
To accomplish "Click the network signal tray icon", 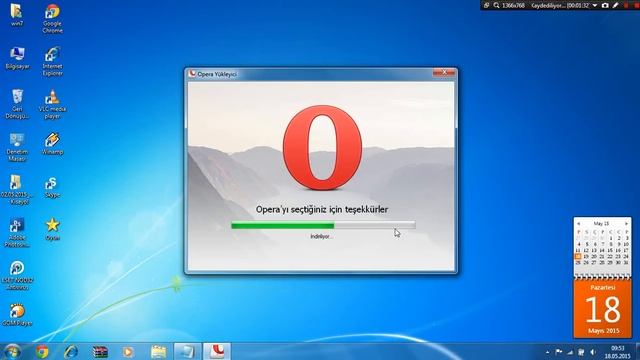I will click(570, 352).
